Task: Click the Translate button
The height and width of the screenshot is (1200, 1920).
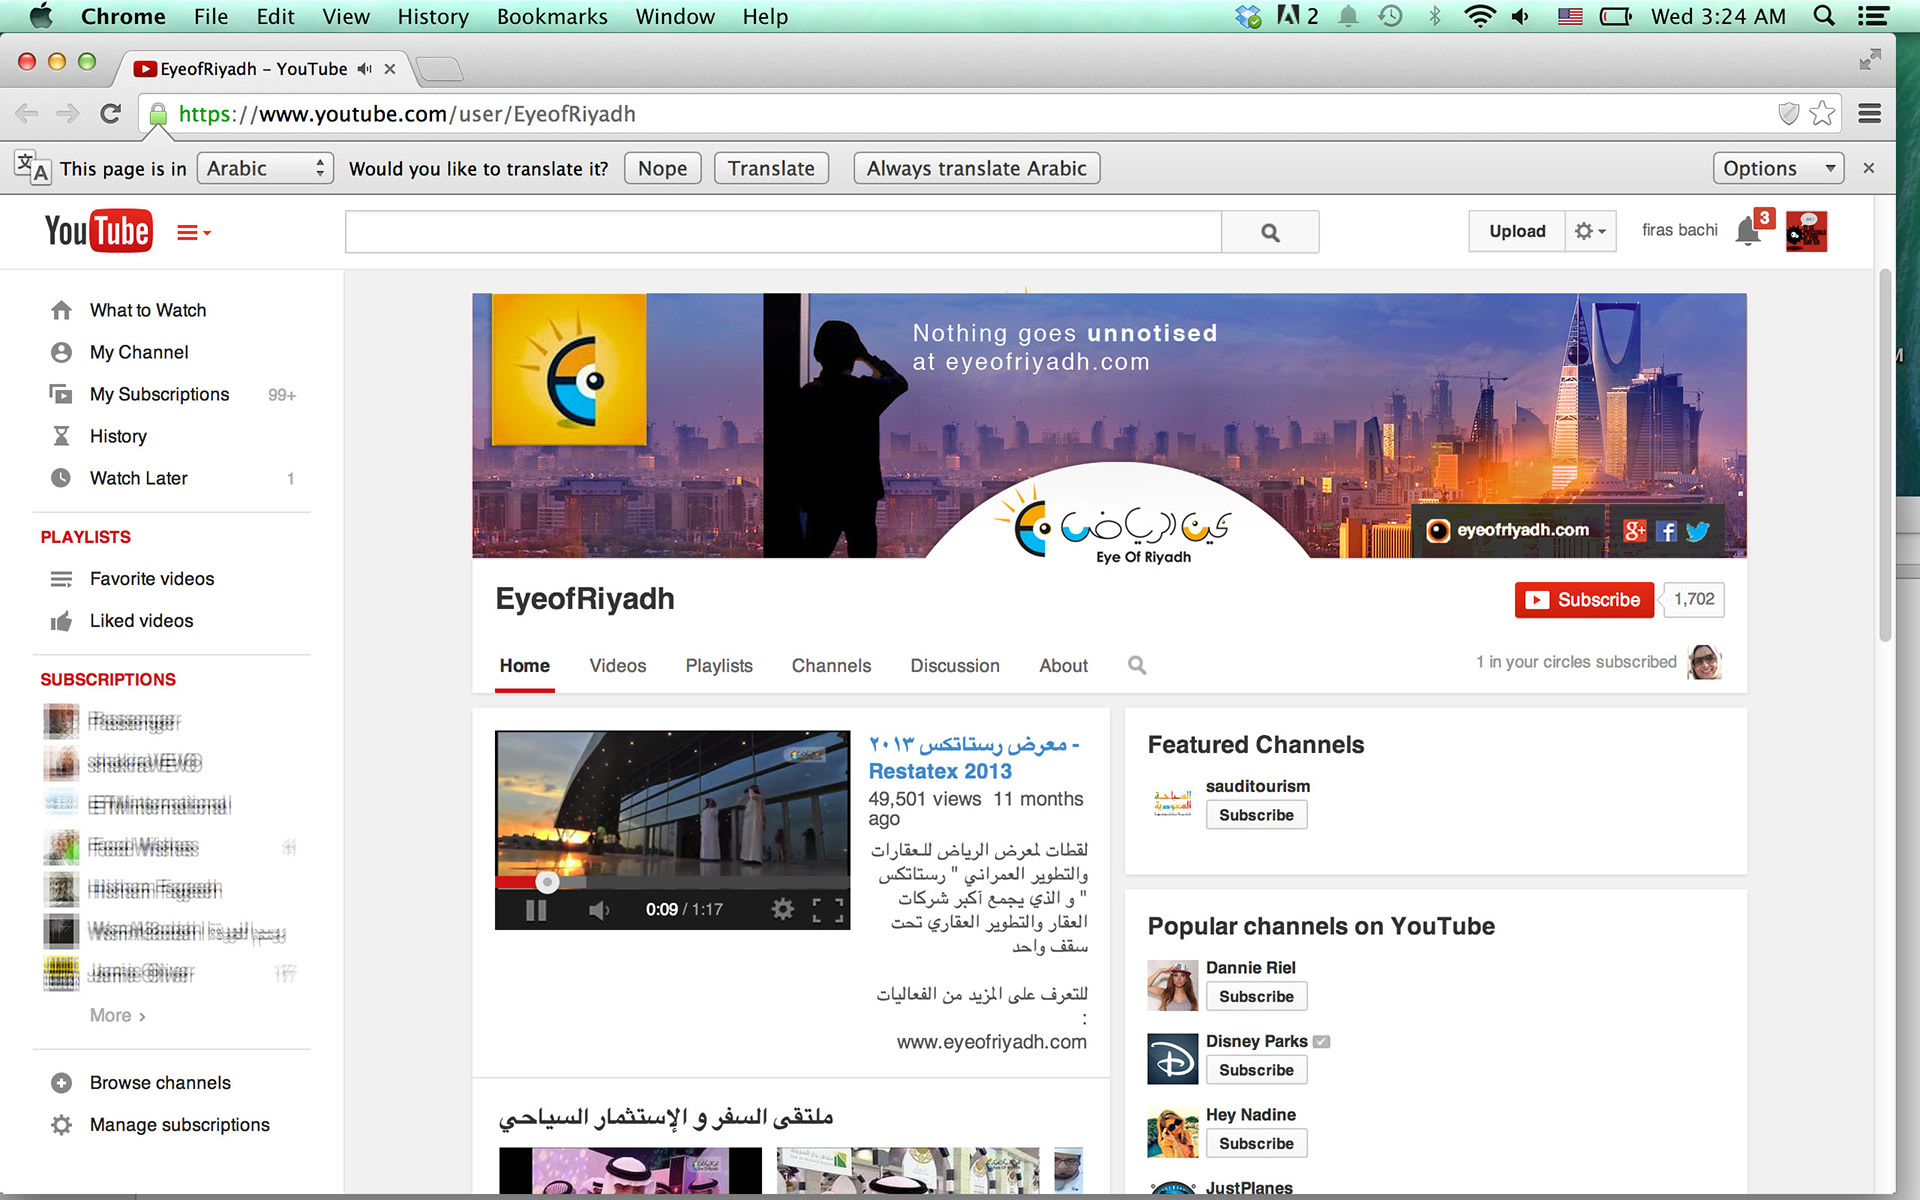Action: pyautogui.click(x=771, y=168)
